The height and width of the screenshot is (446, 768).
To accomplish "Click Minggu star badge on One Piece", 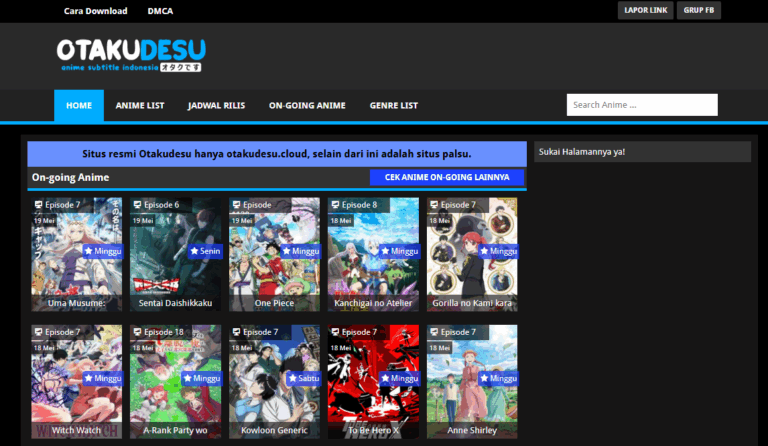I will (301, 251).
